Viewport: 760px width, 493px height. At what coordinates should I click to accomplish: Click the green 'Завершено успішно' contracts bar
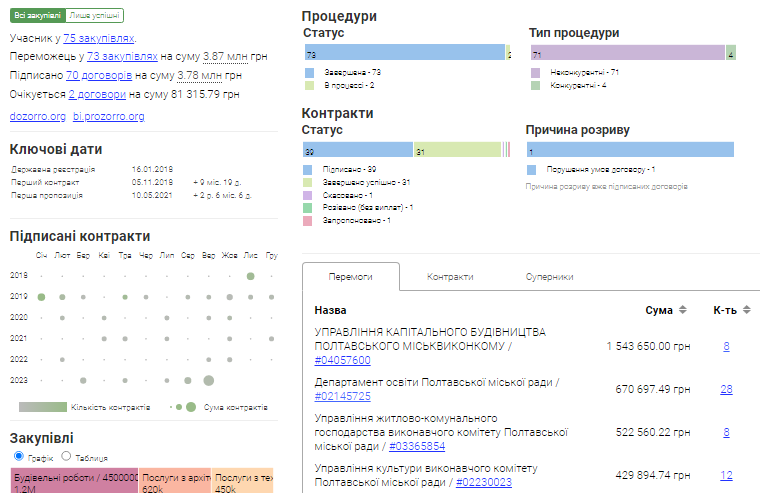tap(457, 150)
